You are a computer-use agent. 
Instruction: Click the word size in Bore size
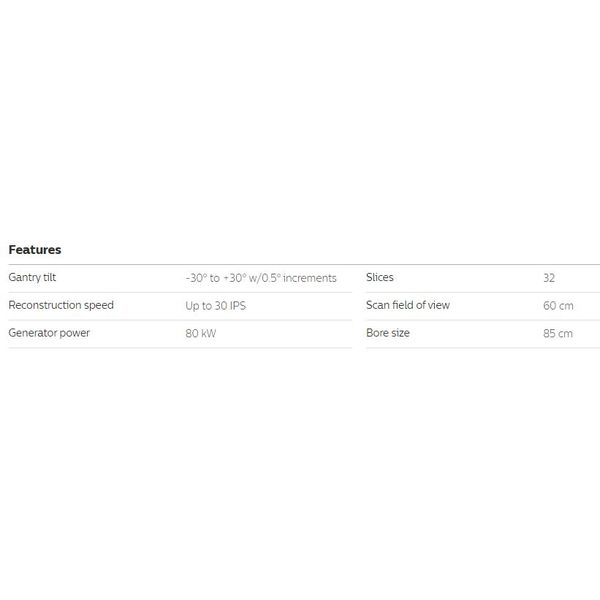[x=400, y=333]
